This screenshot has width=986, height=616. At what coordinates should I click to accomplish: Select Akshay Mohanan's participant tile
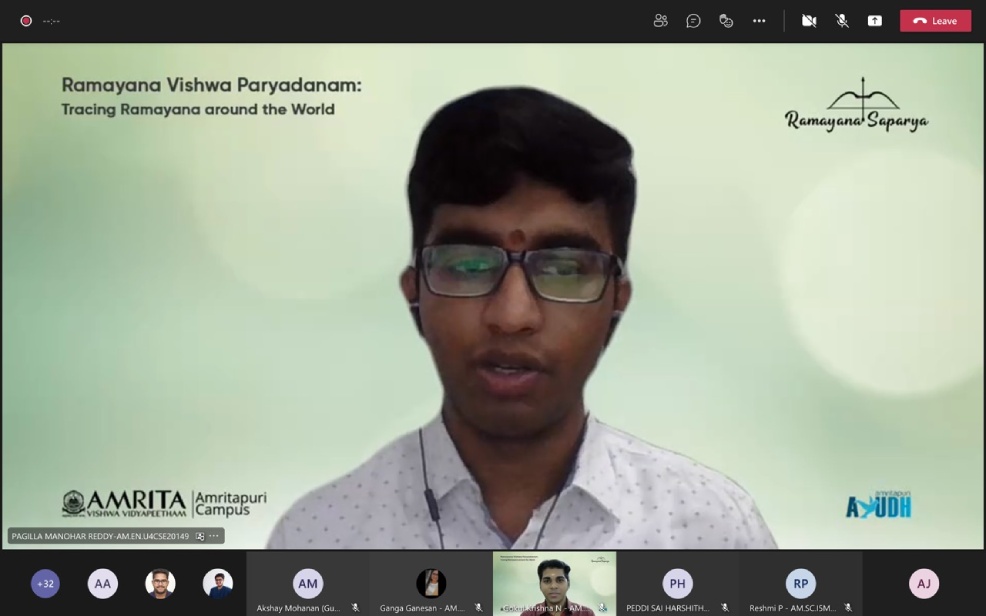pyautogui.click(x=307, y=584)
